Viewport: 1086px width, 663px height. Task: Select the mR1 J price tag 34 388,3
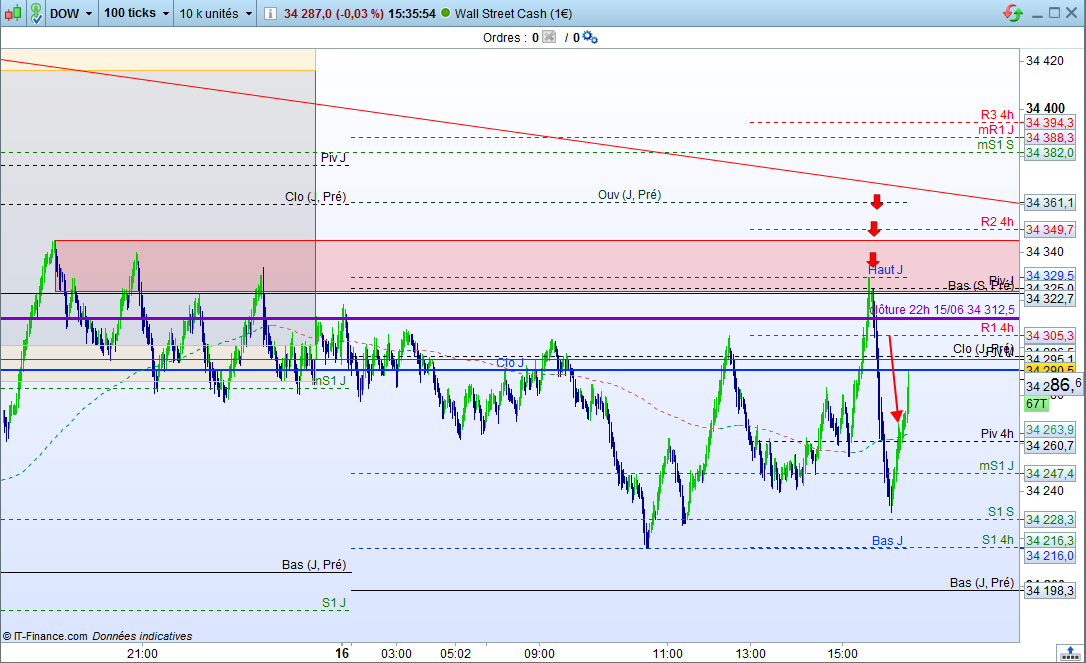1049,138
